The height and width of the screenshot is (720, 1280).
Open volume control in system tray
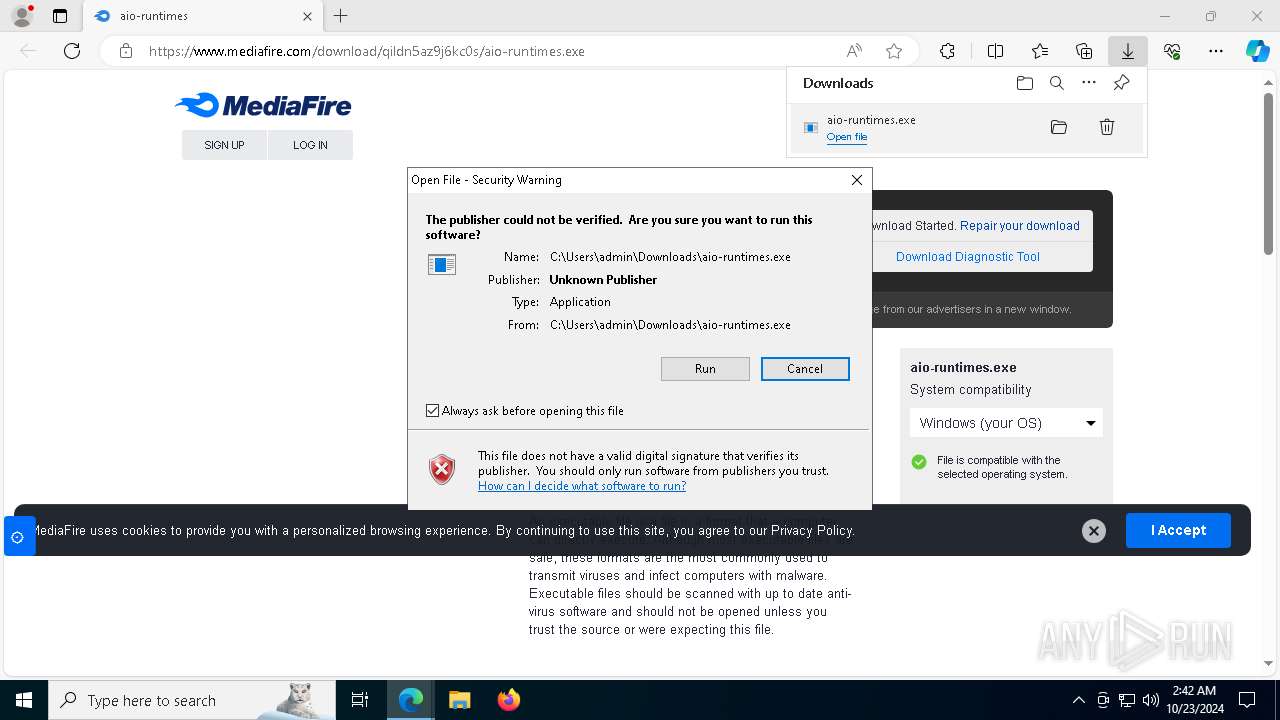pyautogui.click(x=1150, y=700)
